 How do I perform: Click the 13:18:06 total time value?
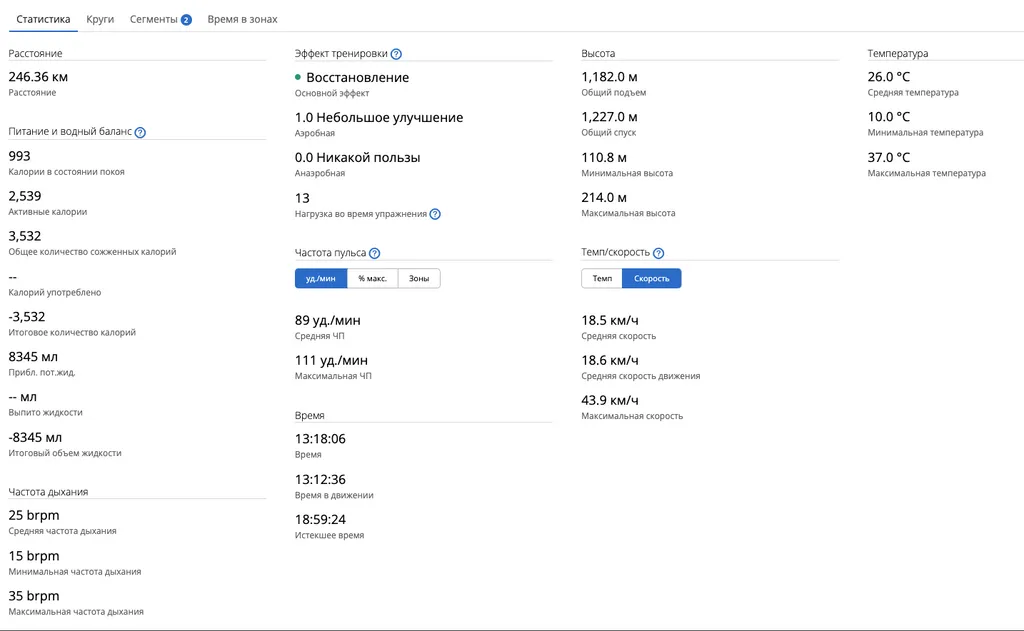click(320, 439)
